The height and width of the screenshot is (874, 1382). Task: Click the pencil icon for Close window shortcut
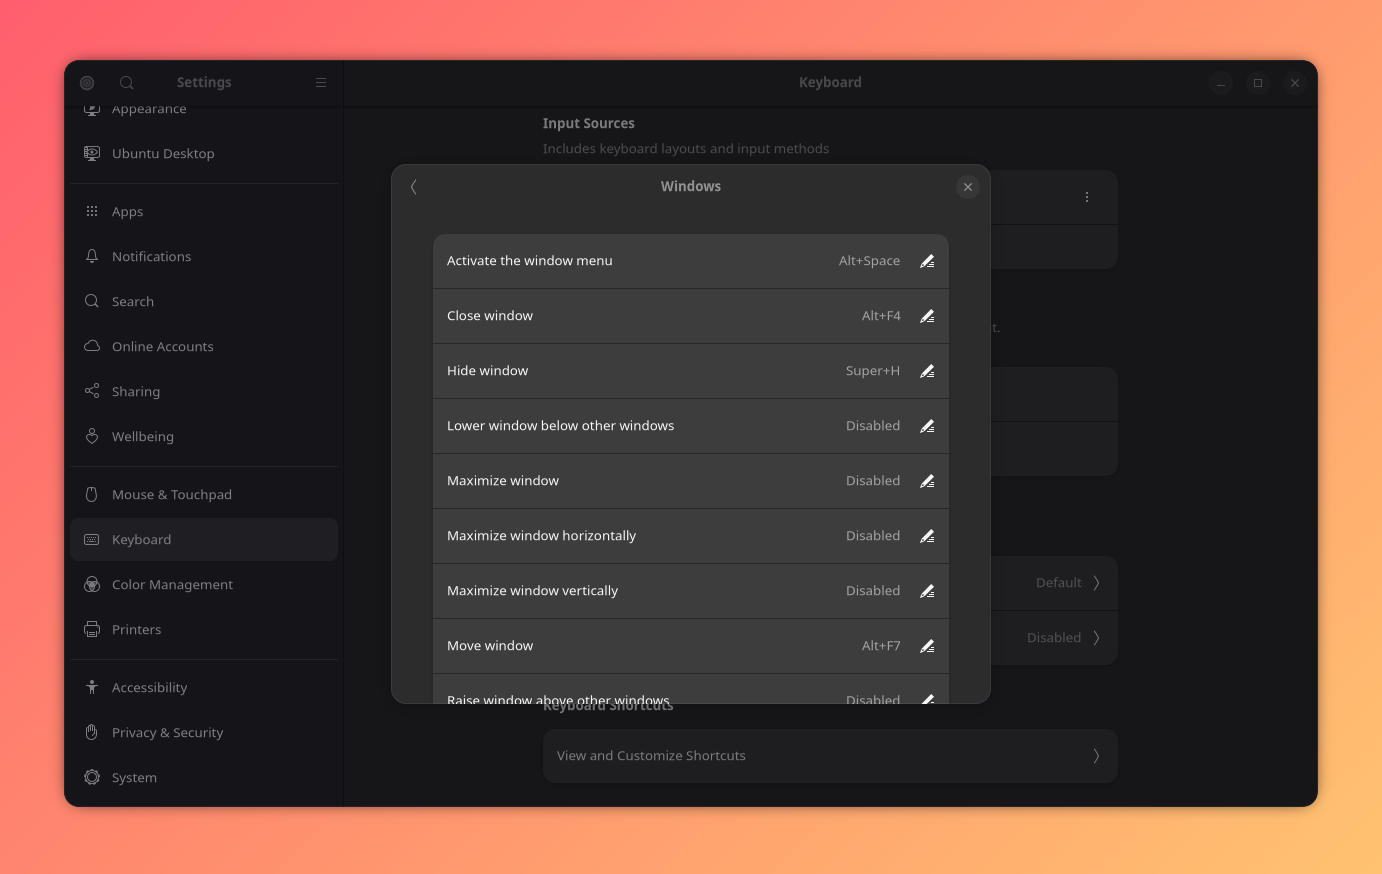pos(926,315)
